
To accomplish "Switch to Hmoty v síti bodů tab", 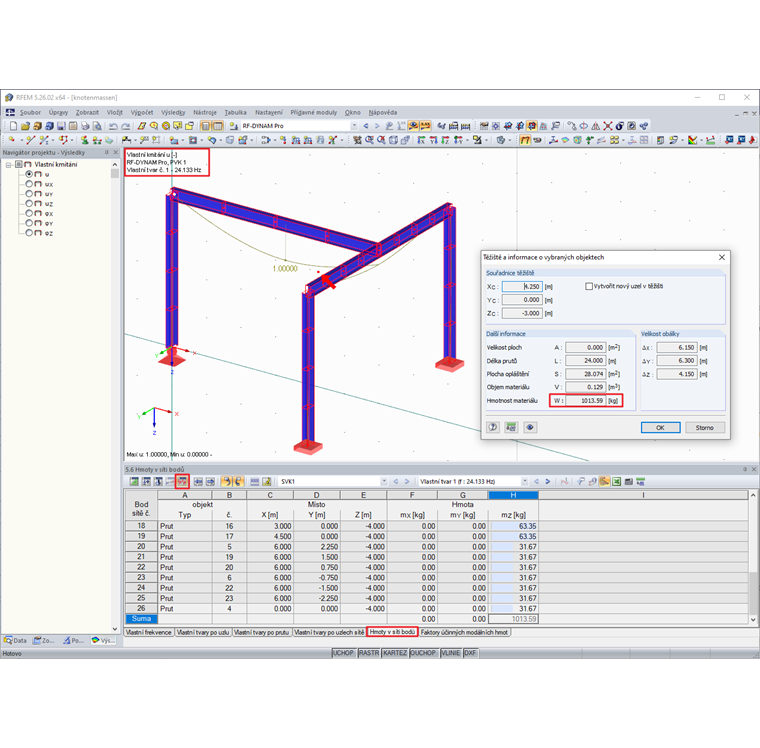I will pos(392,632).
